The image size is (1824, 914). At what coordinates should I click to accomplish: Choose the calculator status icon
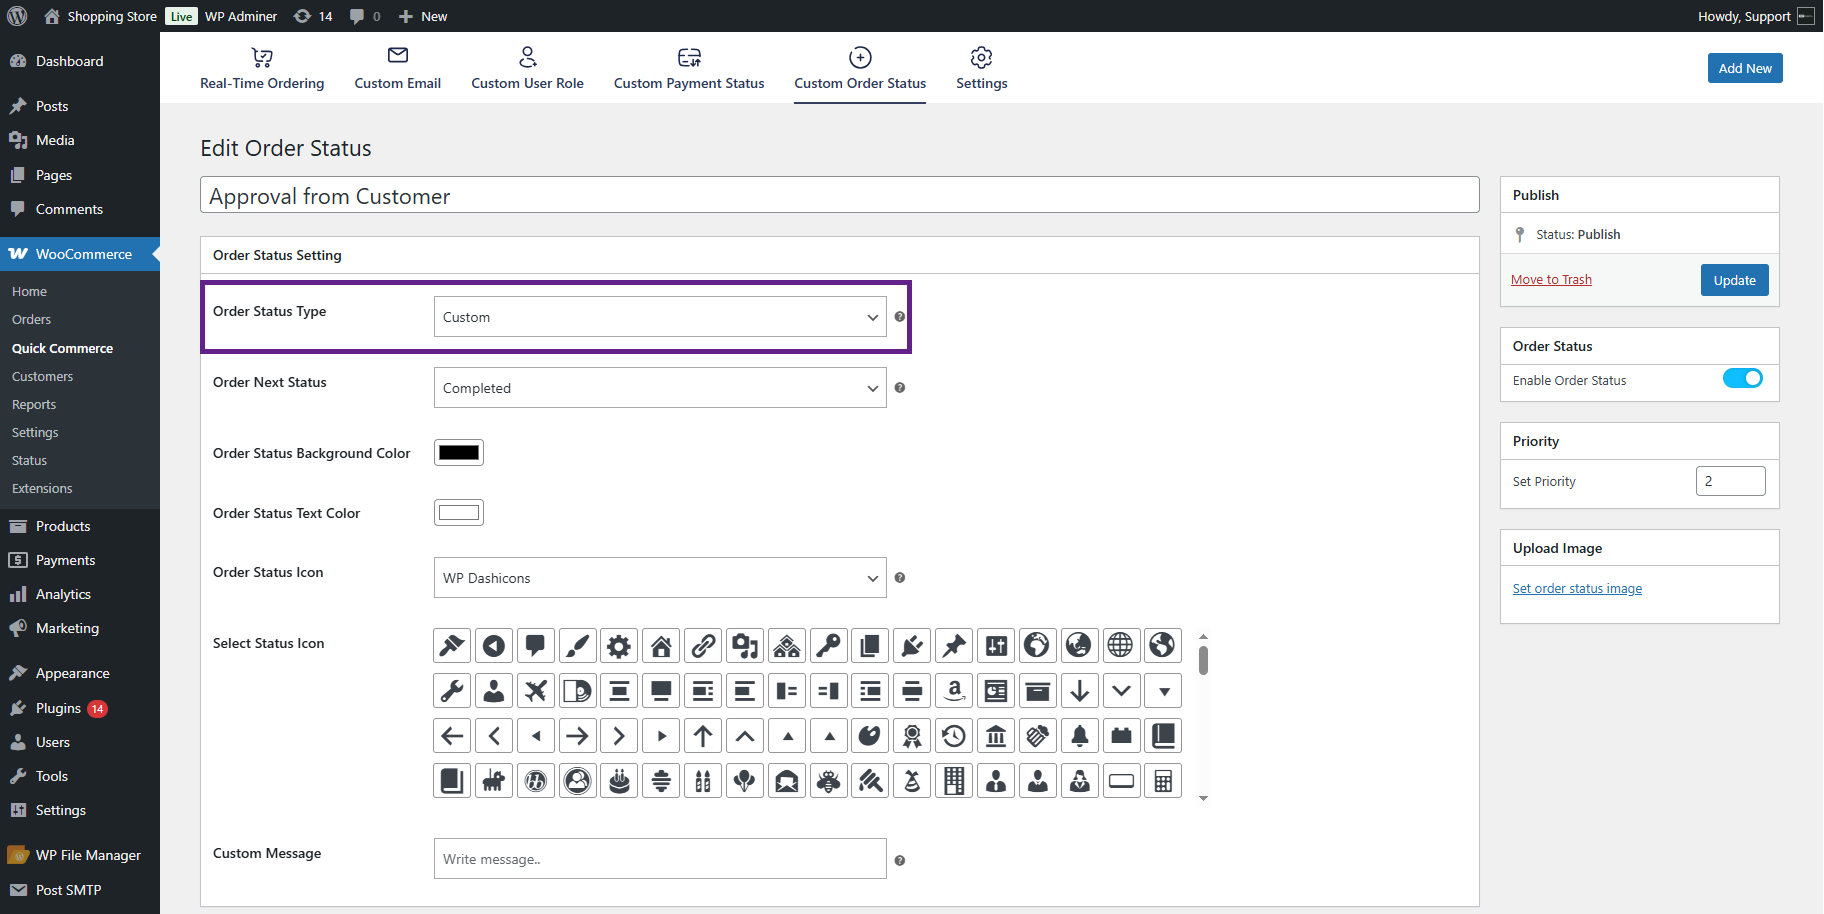[x=1163, y=781]
